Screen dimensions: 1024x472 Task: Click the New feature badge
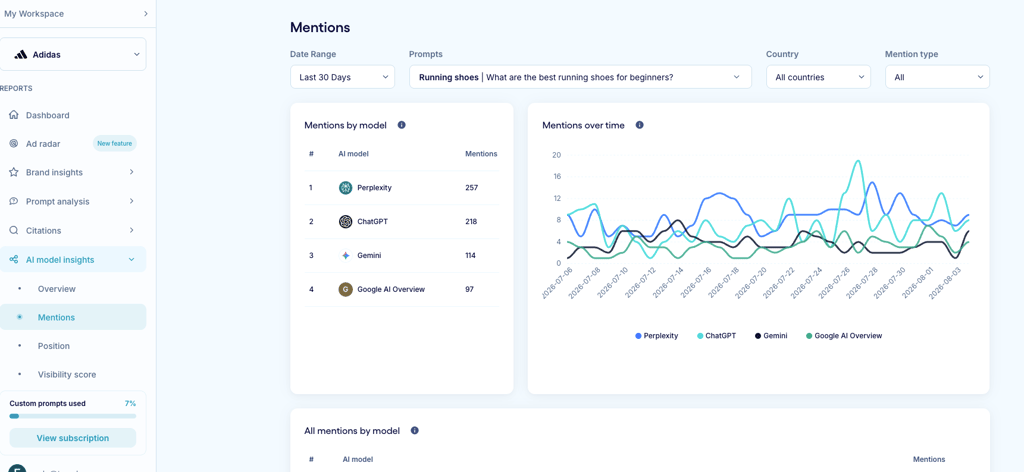tap(114, 144)
